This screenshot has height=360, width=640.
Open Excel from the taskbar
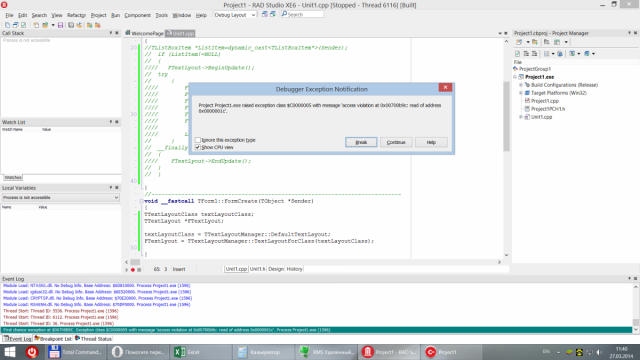[x=201, y=352]
